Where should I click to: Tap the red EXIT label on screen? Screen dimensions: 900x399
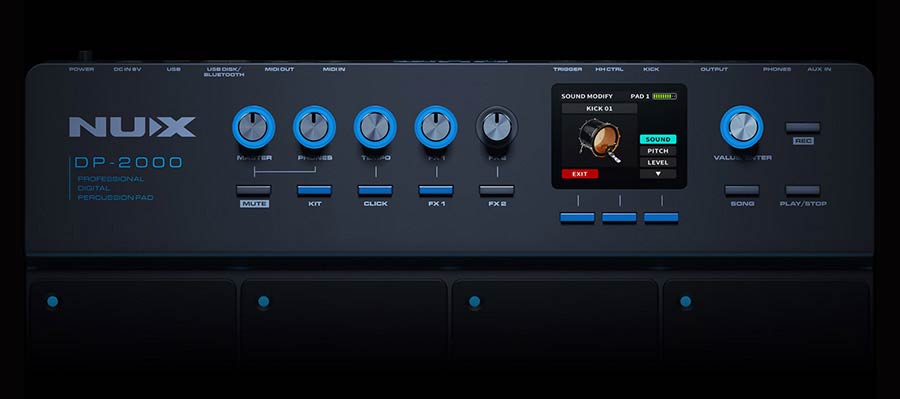point(580,173)
